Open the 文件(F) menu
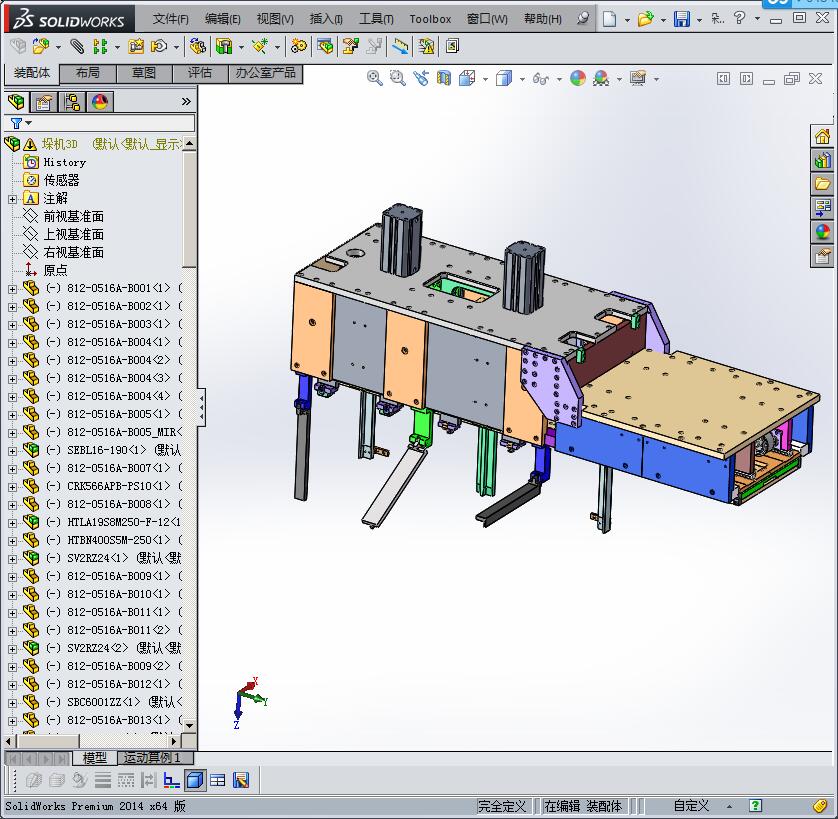 coord(170,19)
